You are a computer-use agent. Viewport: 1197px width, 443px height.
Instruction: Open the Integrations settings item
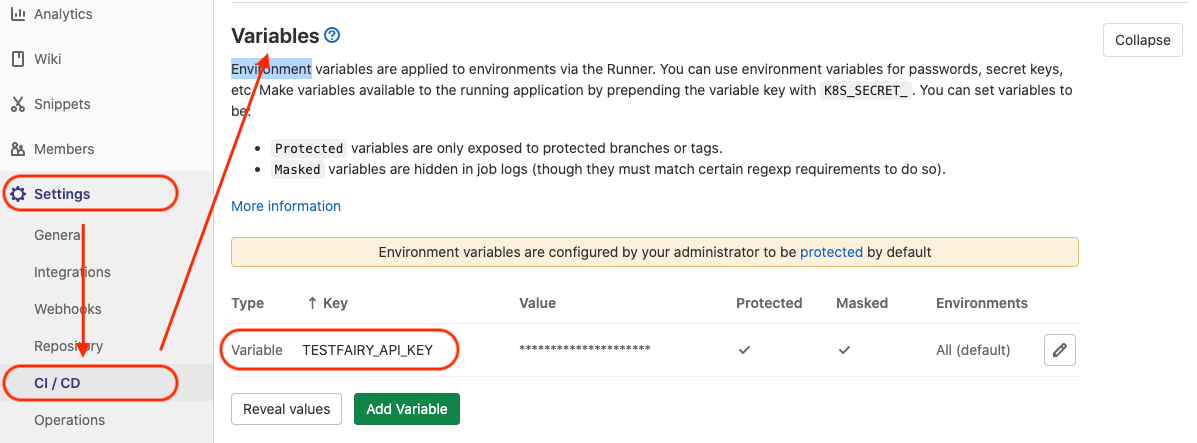pyautogui.click(x=72, y=272)
